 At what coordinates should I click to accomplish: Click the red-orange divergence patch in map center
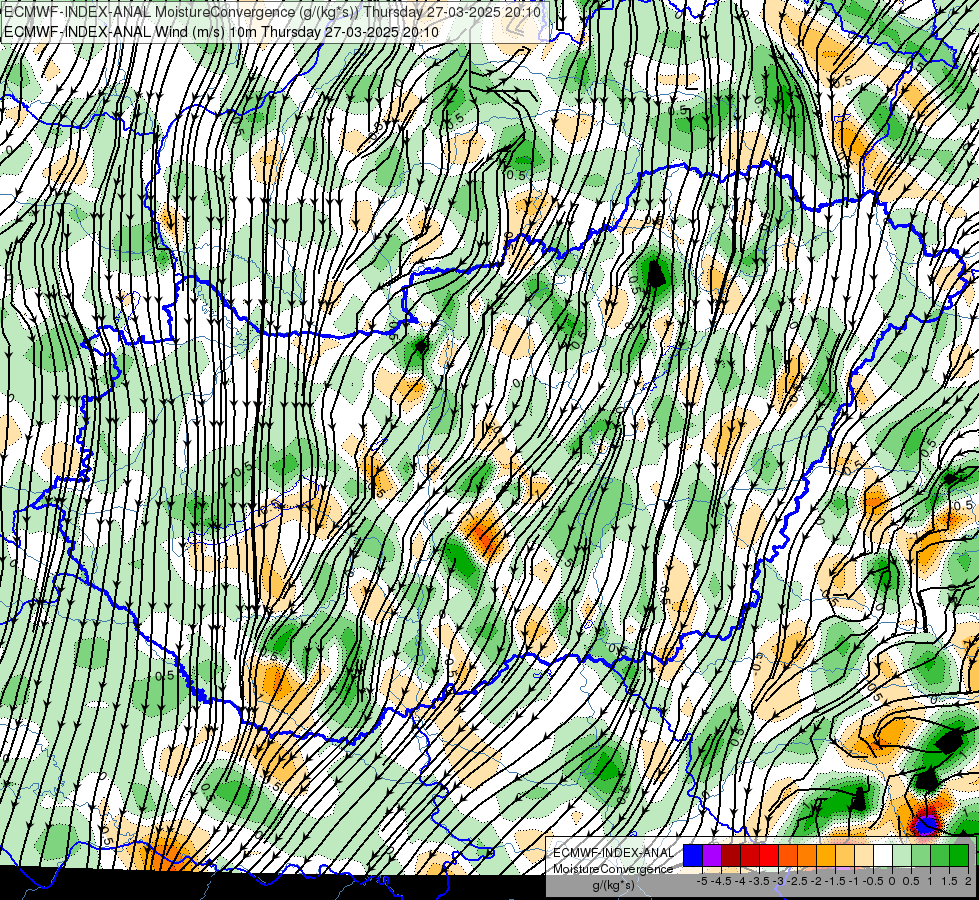485,535
